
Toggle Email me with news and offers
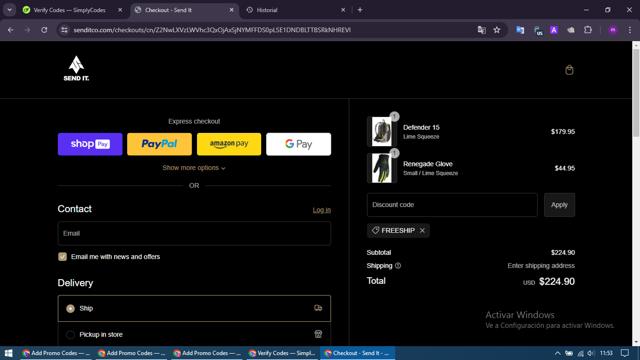point(62,257)
